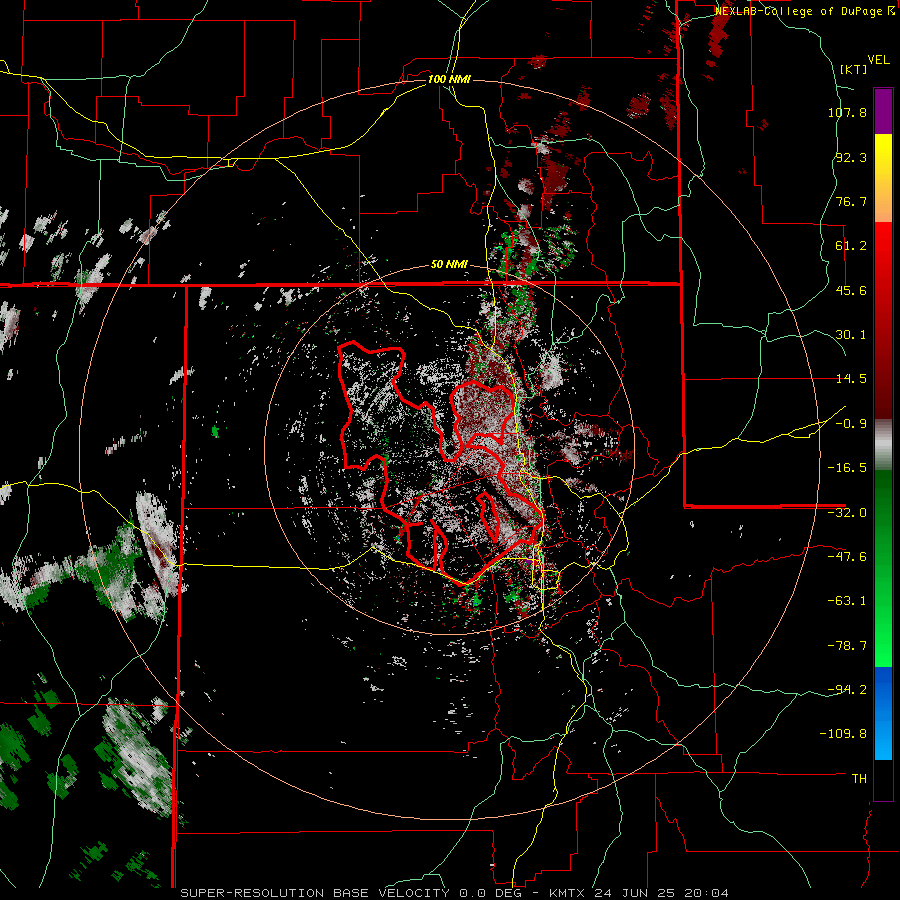This screenshot has width=900, height=900.
Task: Select the -109.8 legend value
Action: coord(843,734)
